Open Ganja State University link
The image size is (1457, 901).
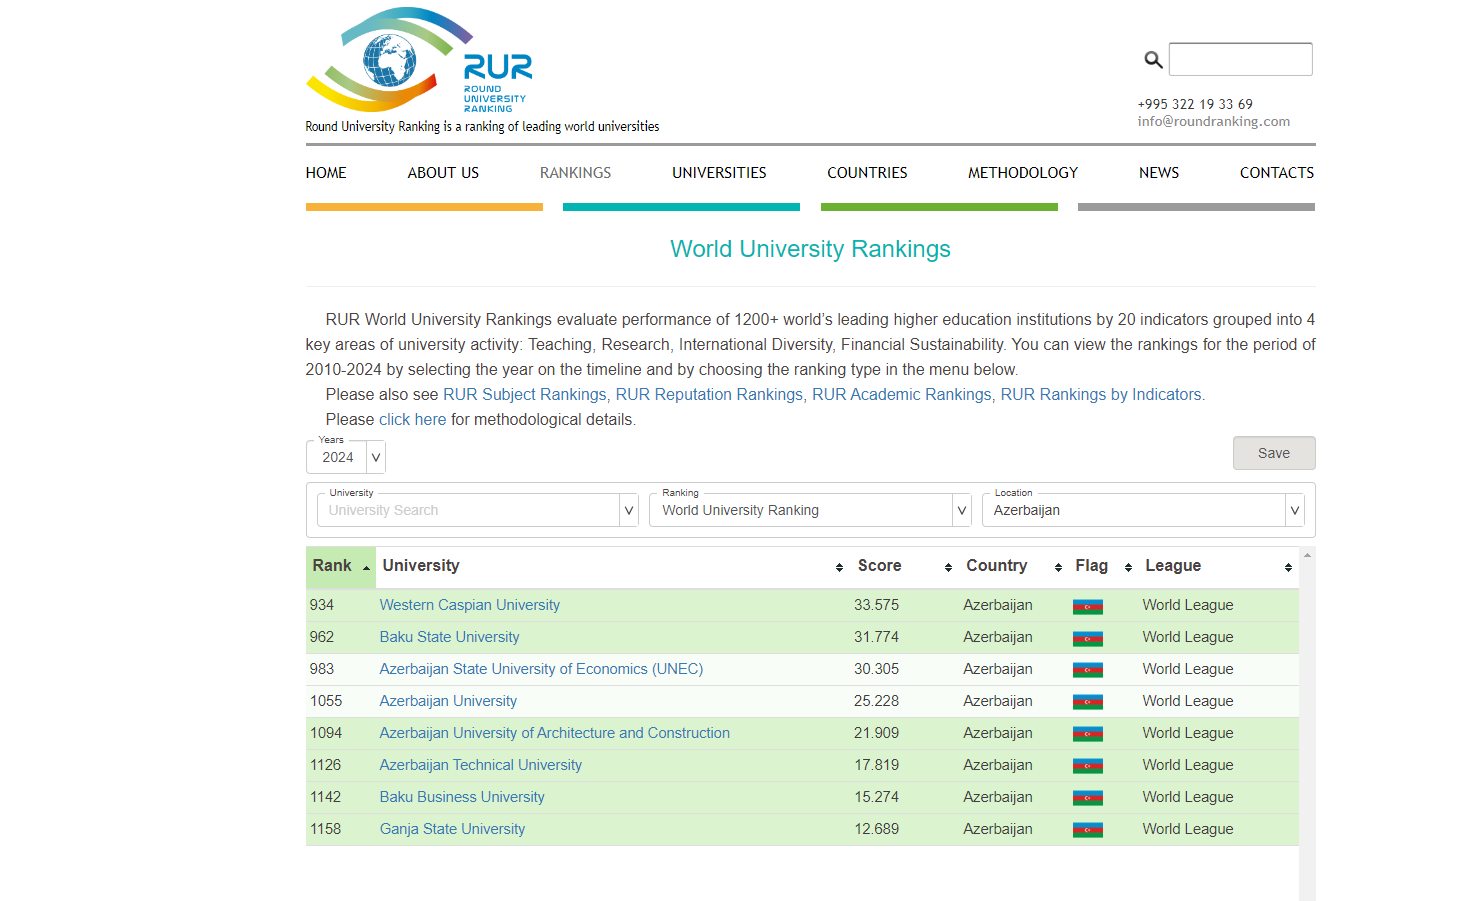pyautogui.click(x=452, y=829)
